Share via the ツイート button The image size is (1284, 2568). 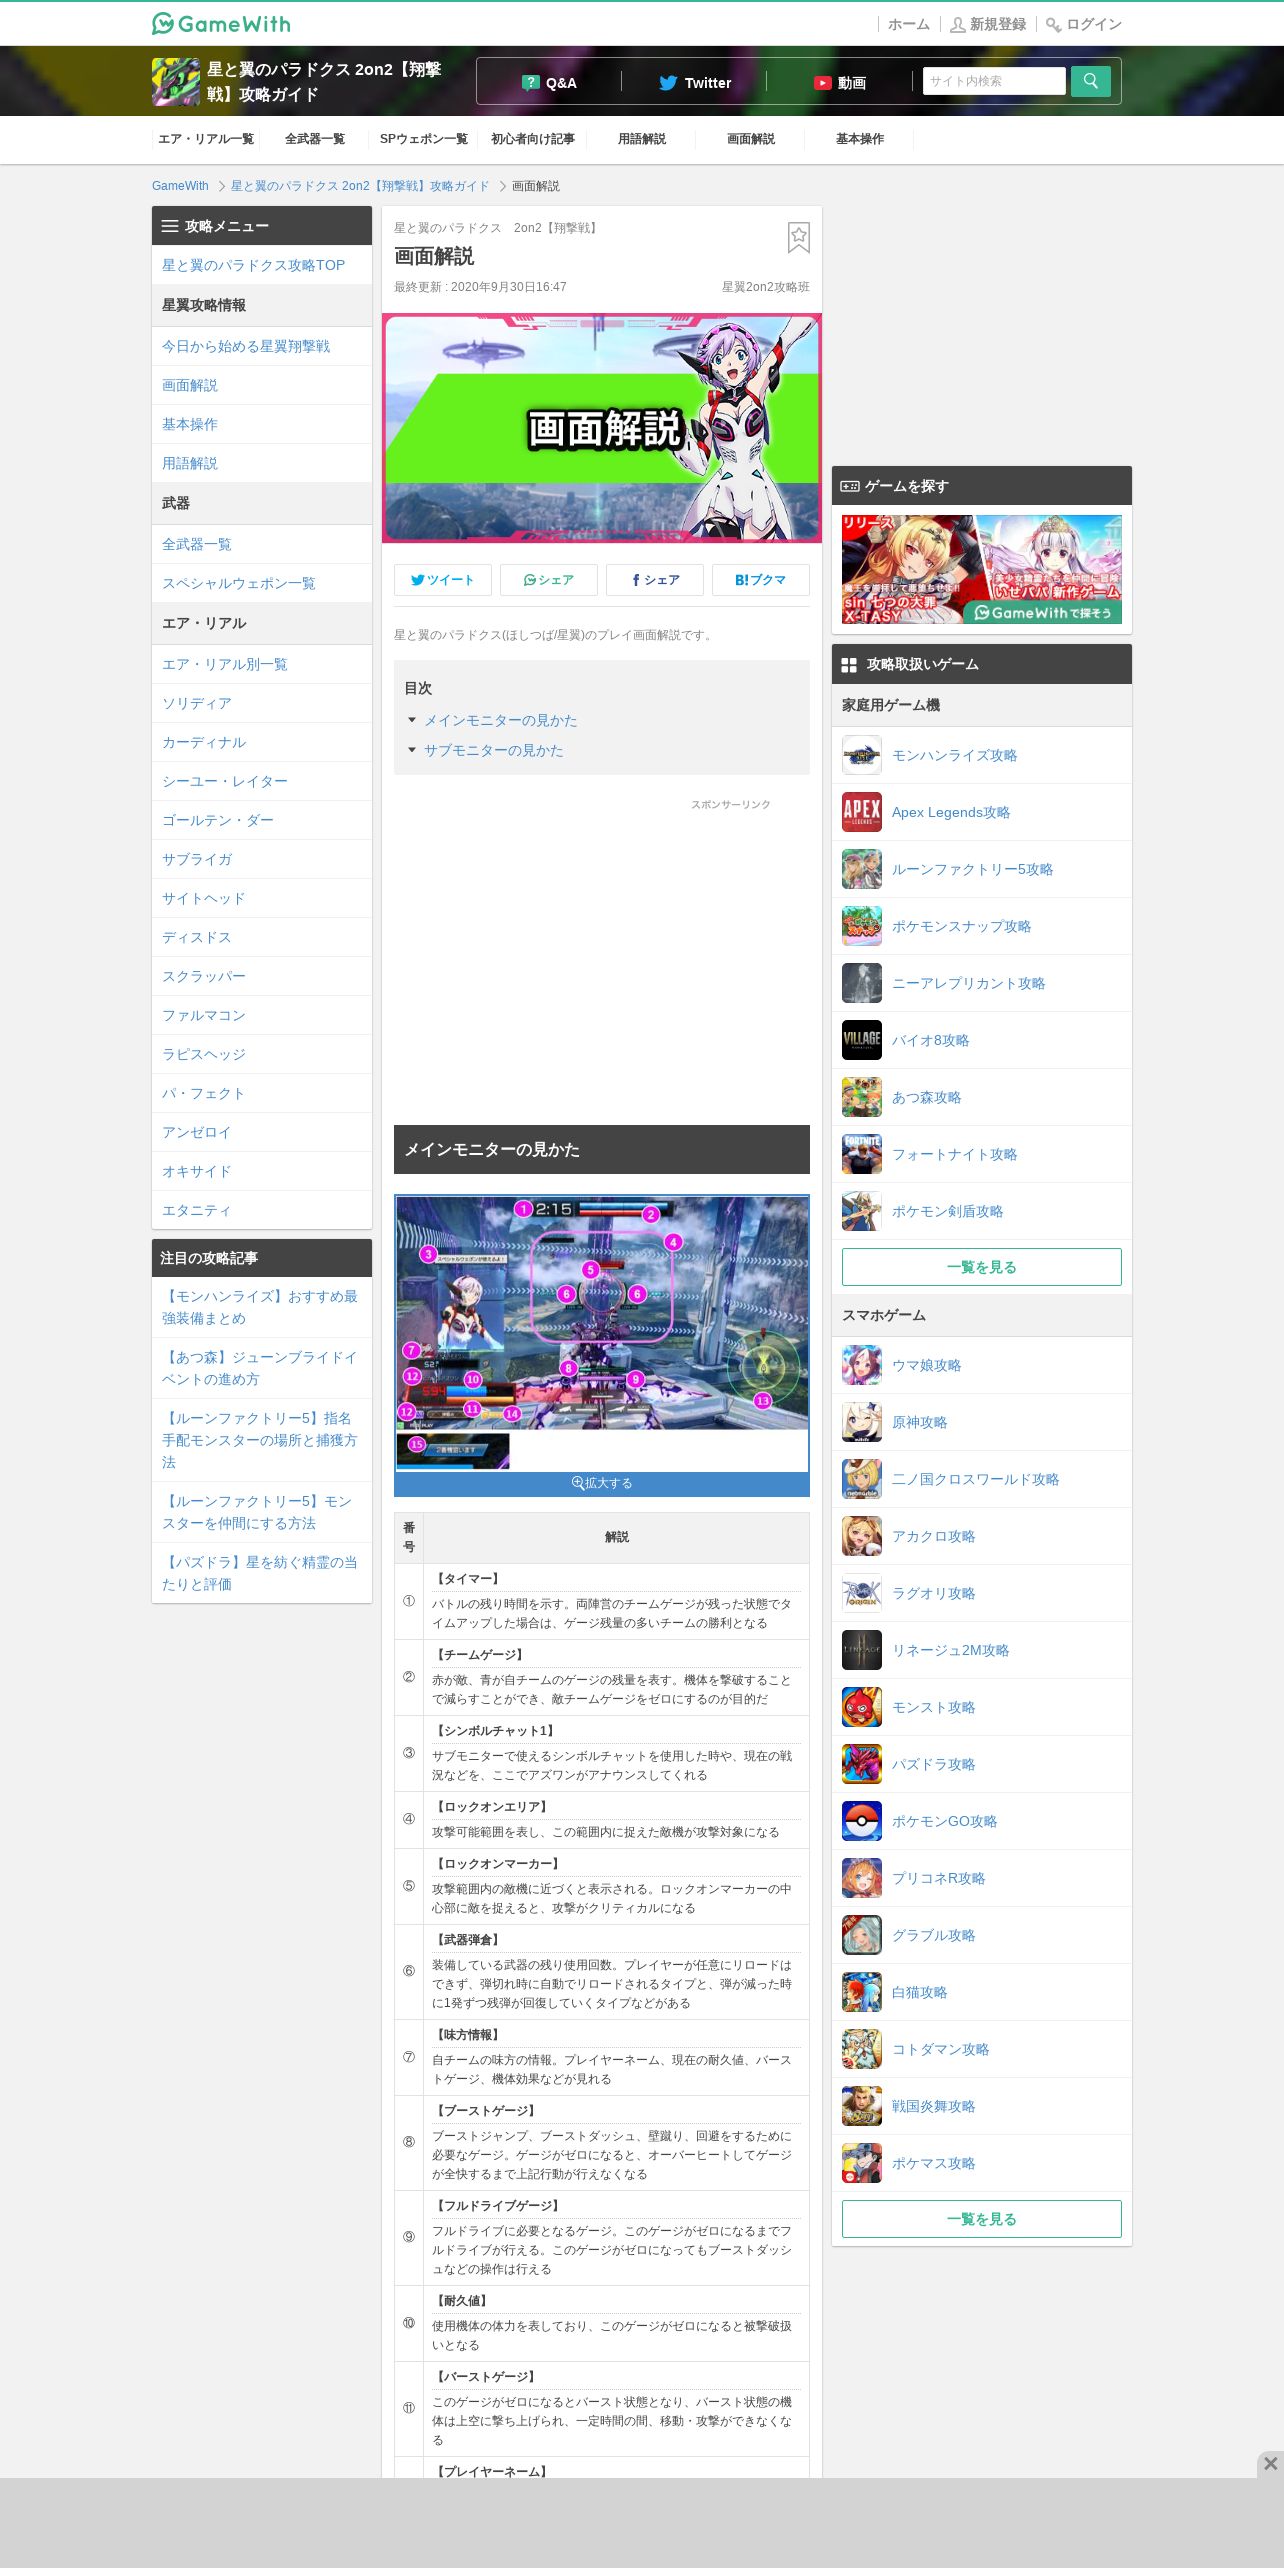443,580
